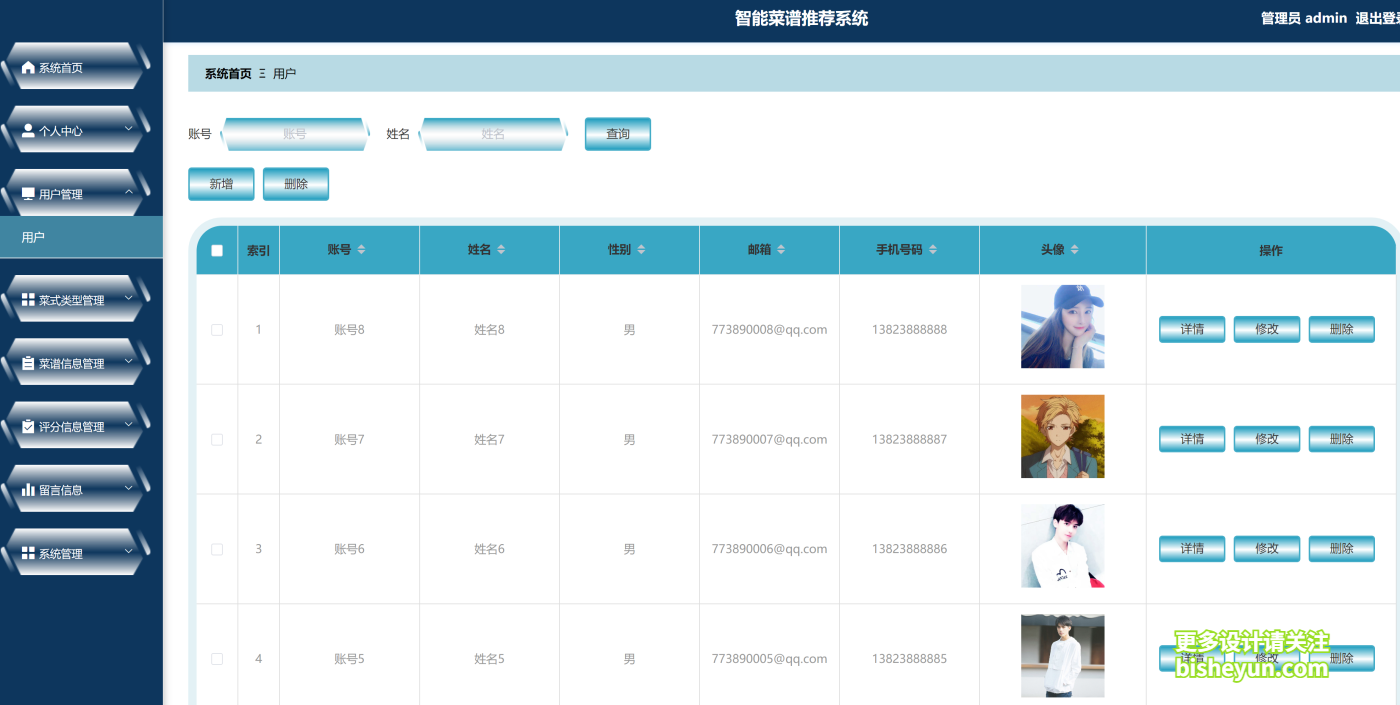1400x705 pixels.
Task: Collapse the 用户管理 menu chevron
Action: 128,193
